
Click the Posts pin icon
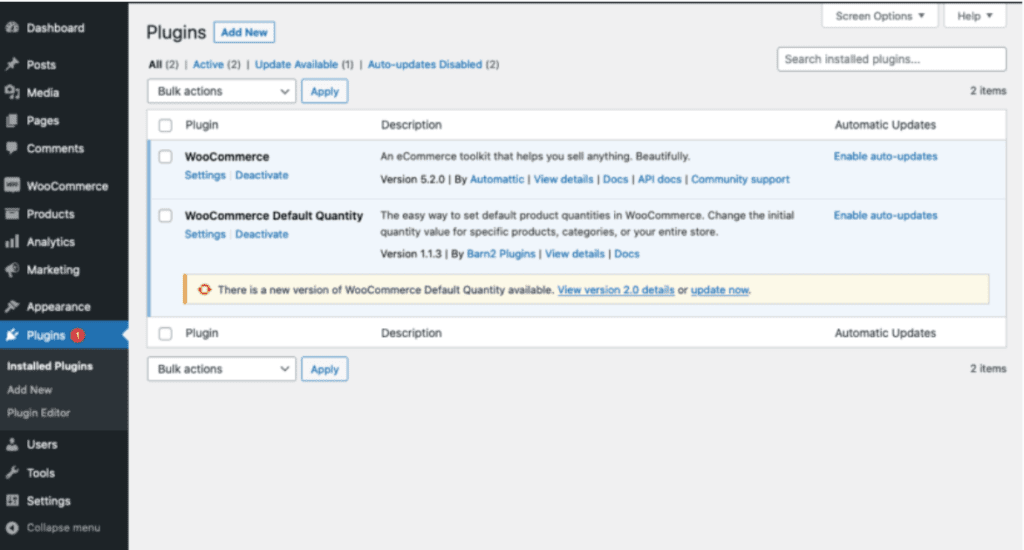pos(12,64)
